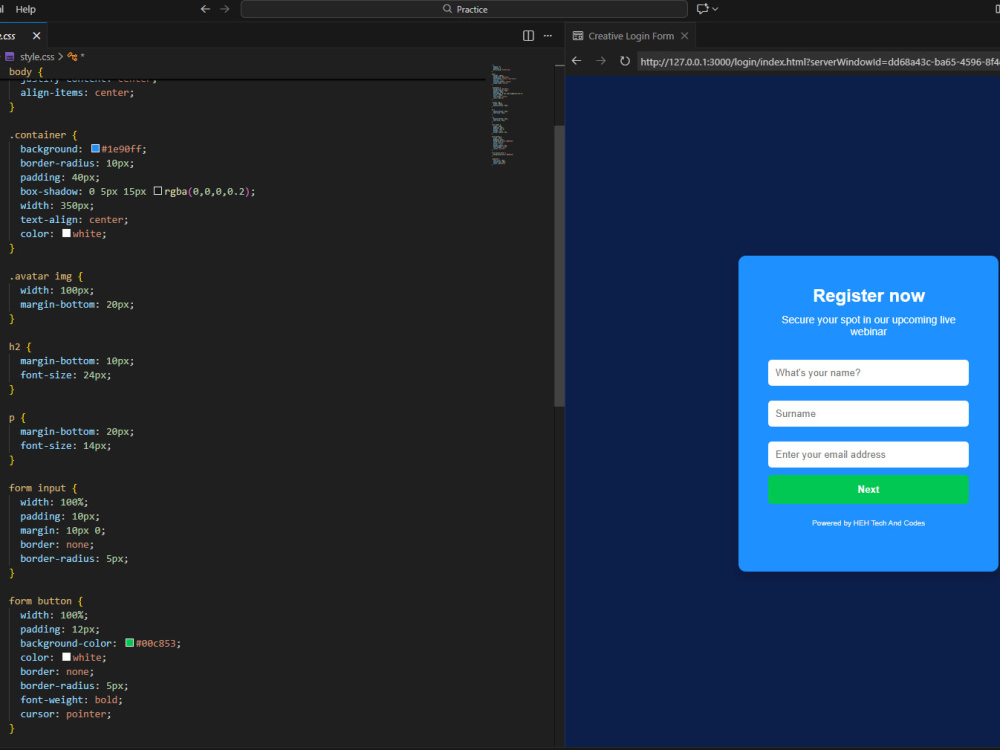
Task: Place cursor on .container selector line
Action: tap(43, 135)
